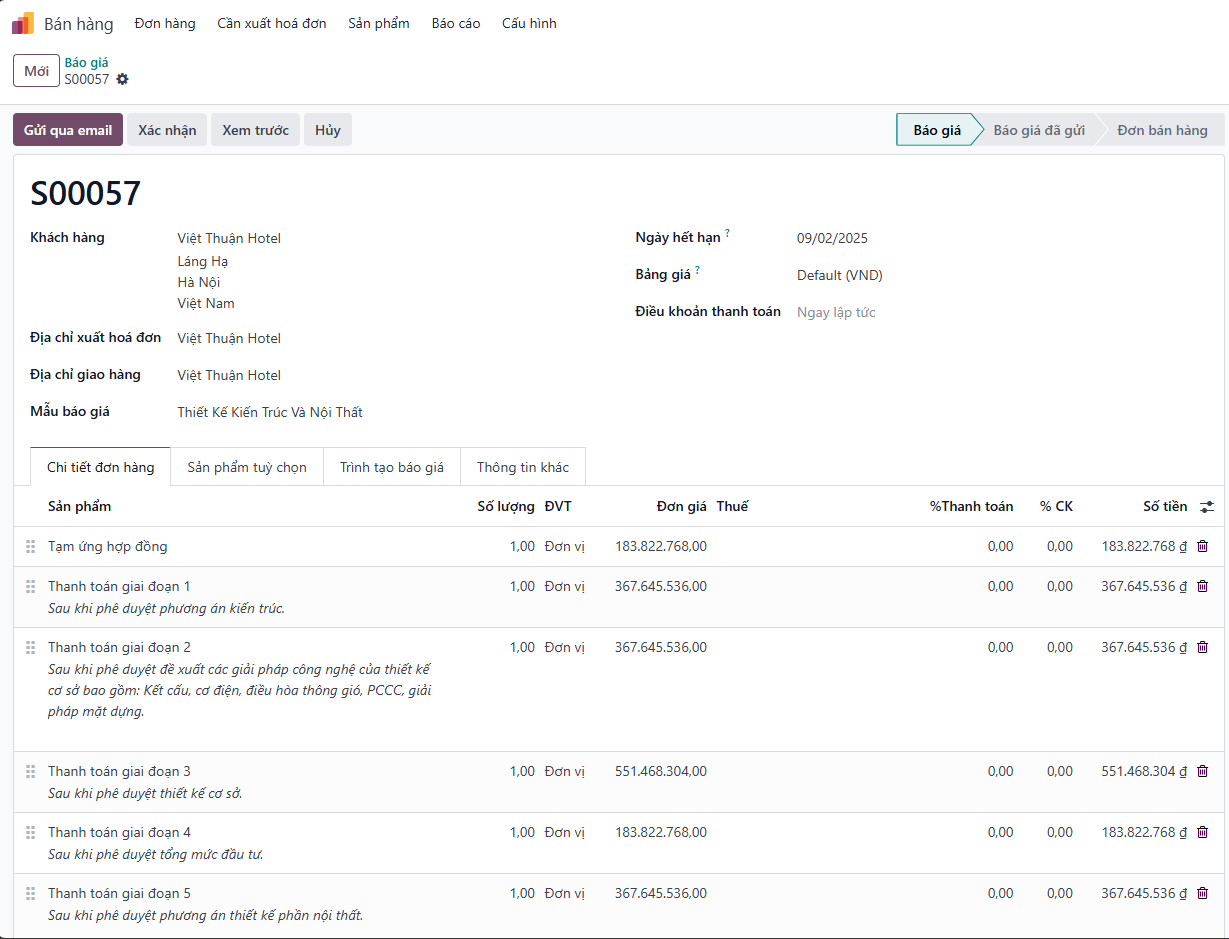The width and height of the screenshot is (1229, 939).
Task: Go to the Bán hàng app home
Action: pyautogui.click(x=79, y=23)
